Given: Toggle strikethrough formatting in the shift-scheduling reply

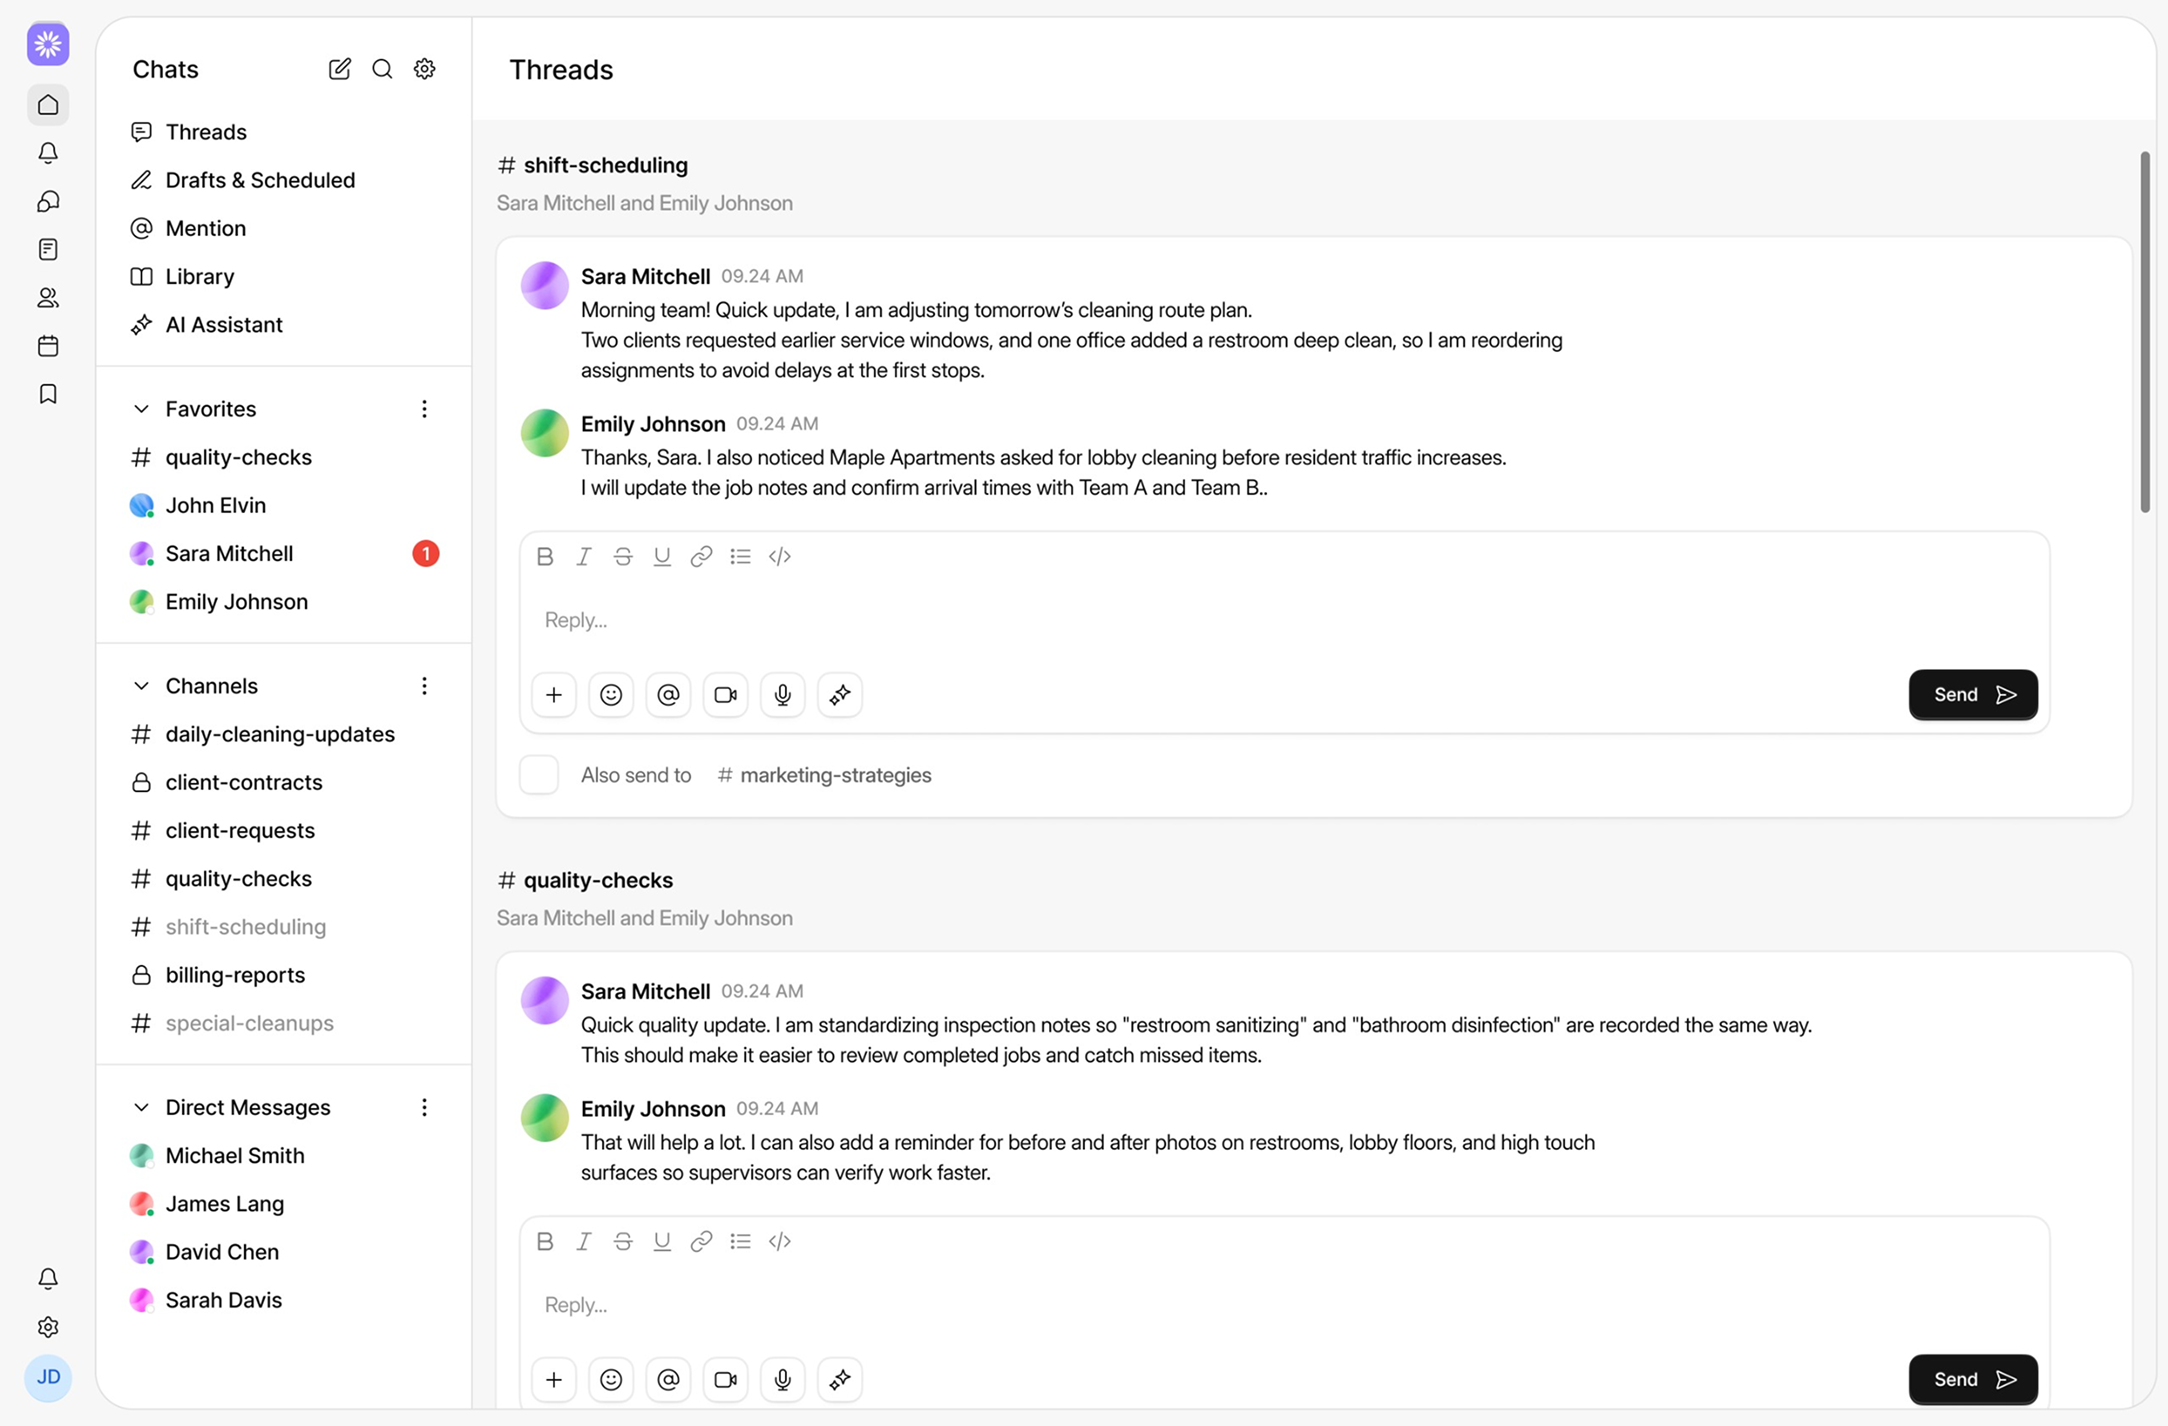Looking at the screenshot, I should coord(623,556).
